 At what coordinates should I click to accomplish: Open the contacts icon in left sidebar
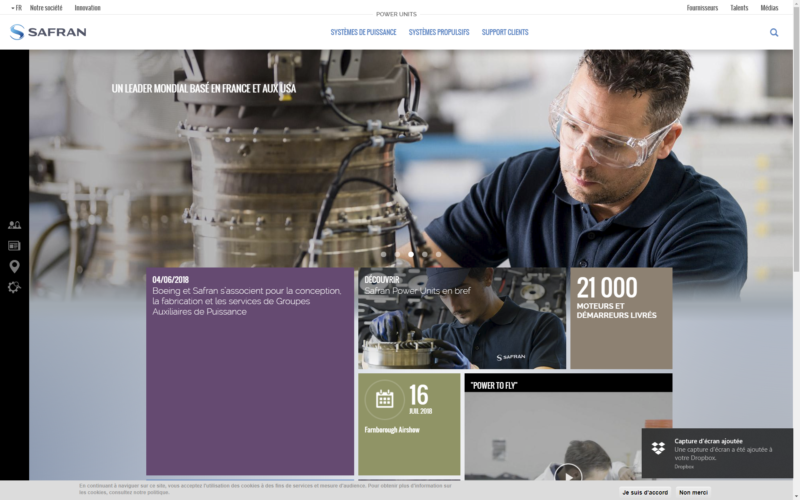[x=14, y=226]
